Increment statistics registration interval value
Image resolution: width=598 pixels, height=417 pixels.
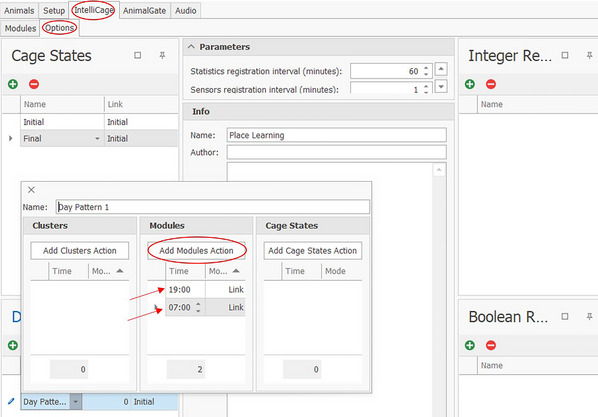[426, 68]
